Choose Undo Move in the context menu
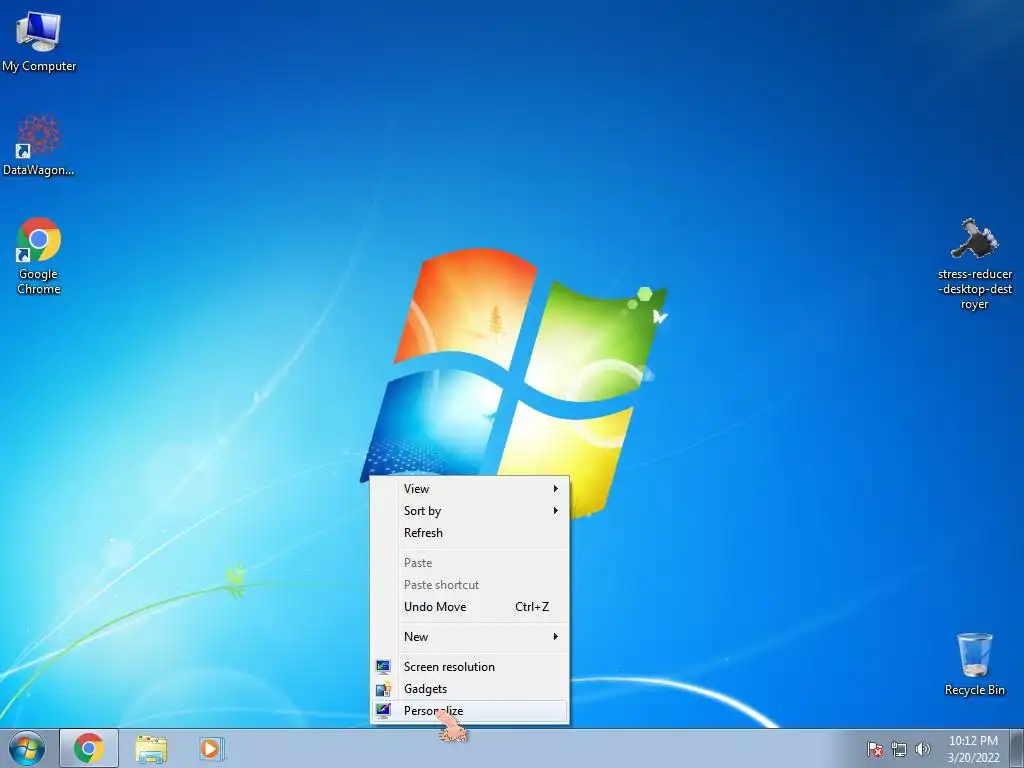Image resolution: width=1024 pixels, height=768 pixels. 470,607
